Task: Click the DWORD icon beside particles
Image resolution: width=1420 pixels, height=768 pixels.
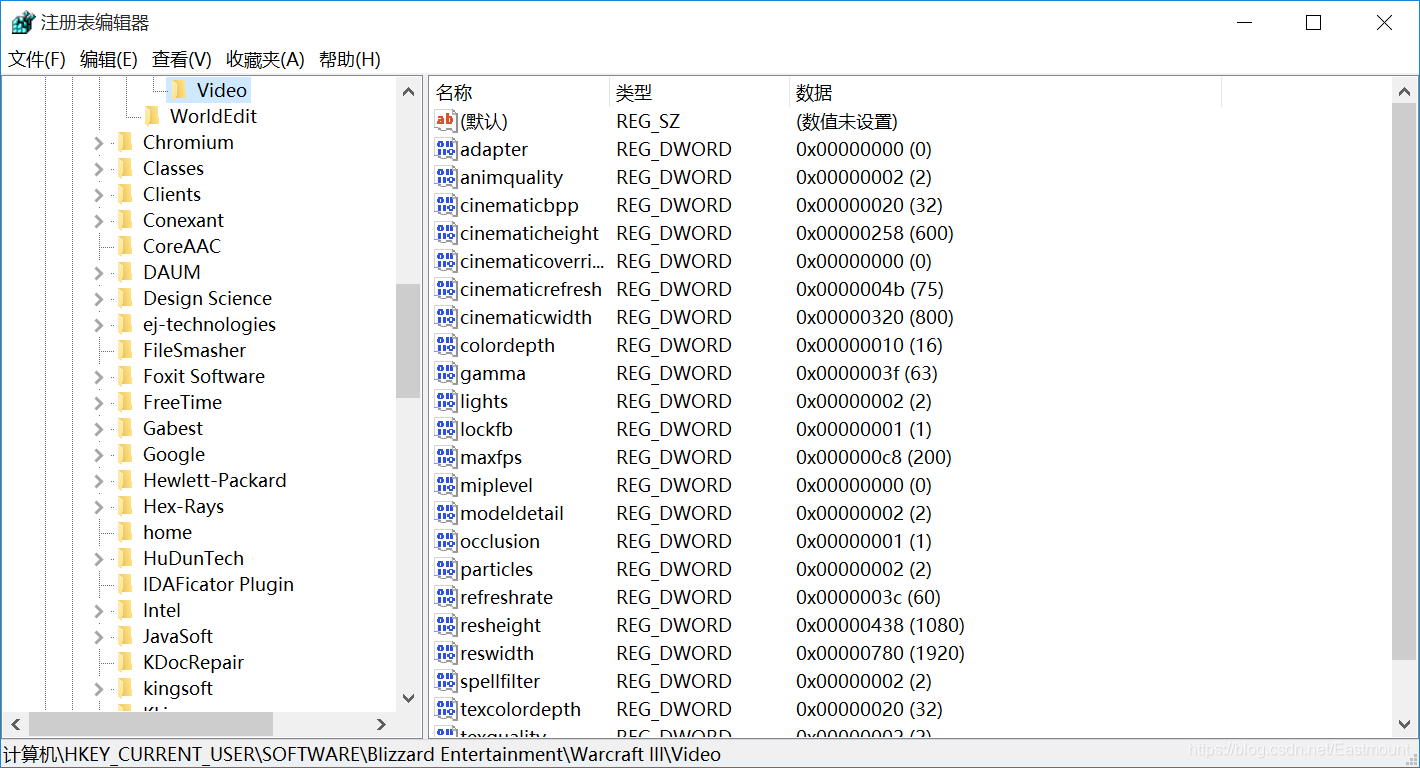Action: [x=446, y=569]
